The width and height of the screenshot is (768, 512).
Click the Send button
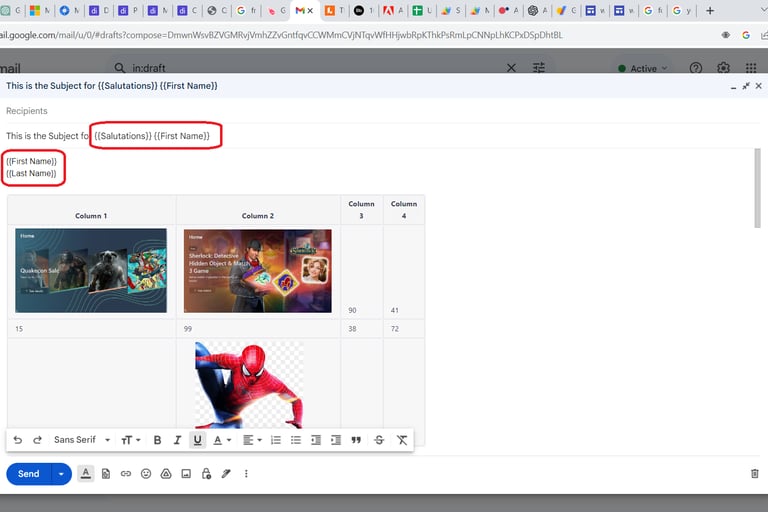tap(28, 474)
